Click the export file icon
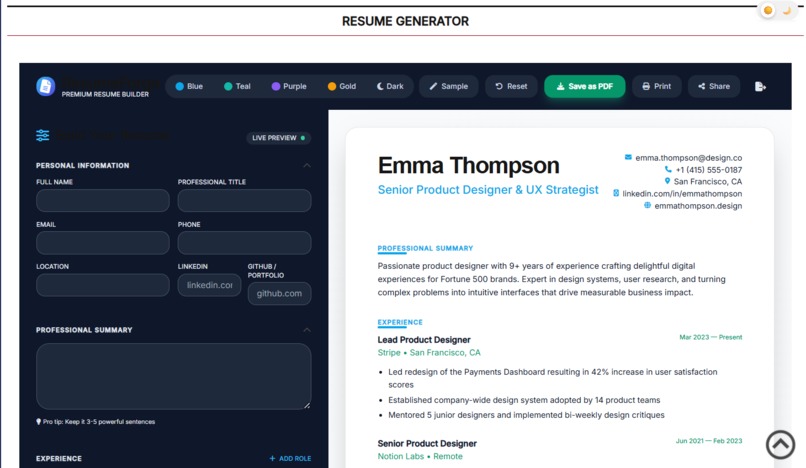 coord(760,86)
